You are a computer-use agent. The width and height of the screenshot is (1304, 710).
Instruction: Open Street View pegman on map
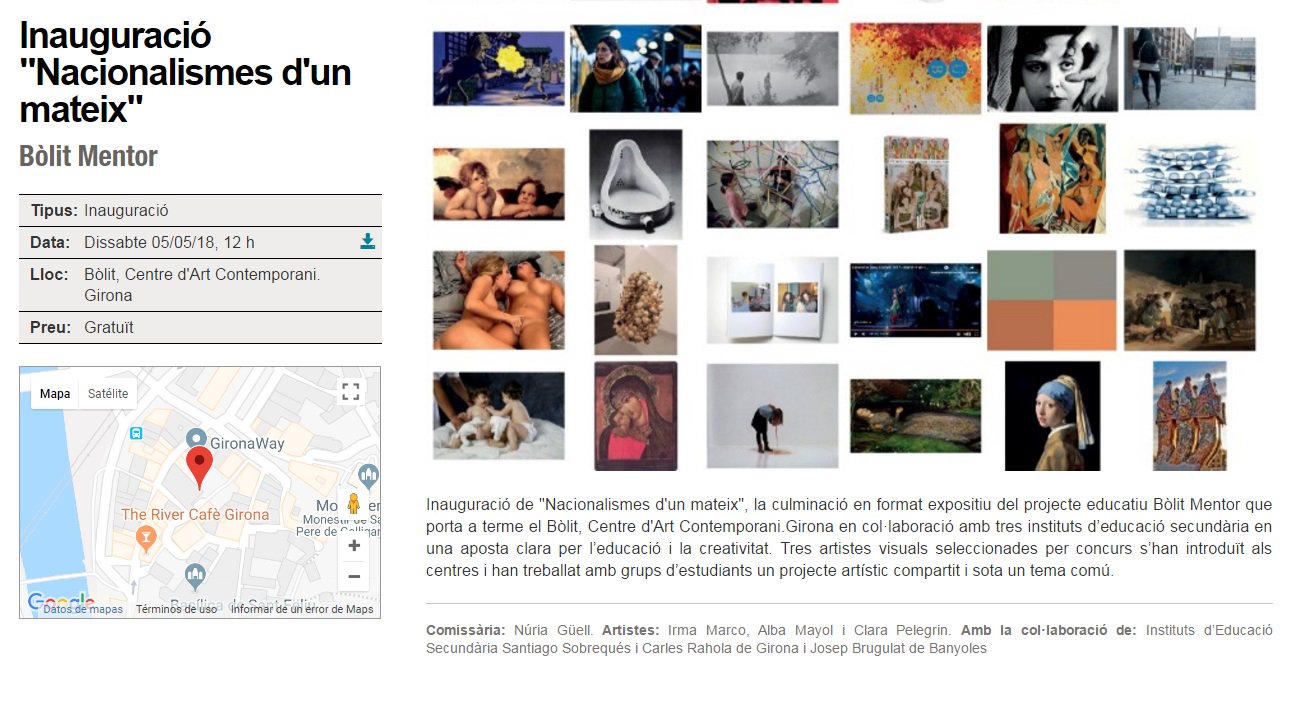(353, 503)
